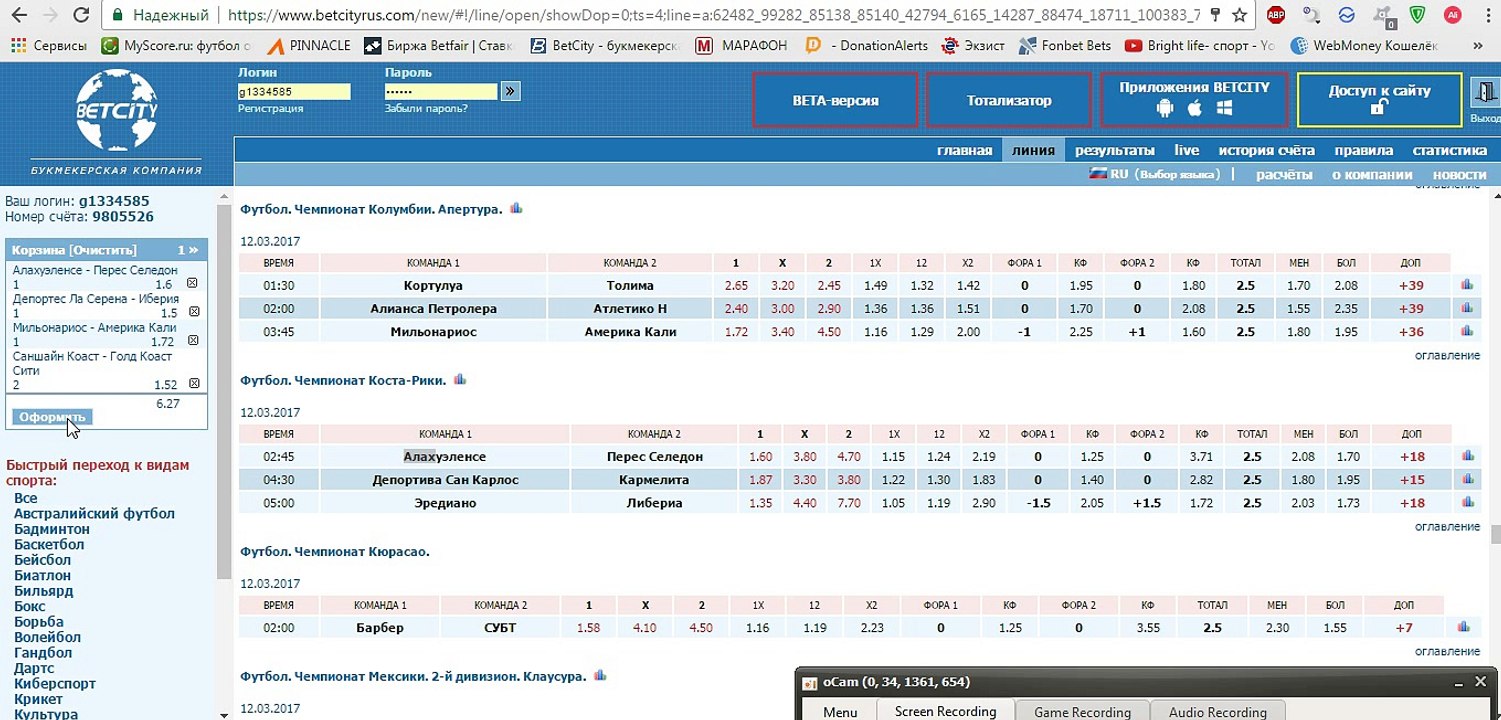Remove the Депортес Ла Серена - Иберия bet
The width and height of the screenshot is (1501, 720).
pos(194,312)
